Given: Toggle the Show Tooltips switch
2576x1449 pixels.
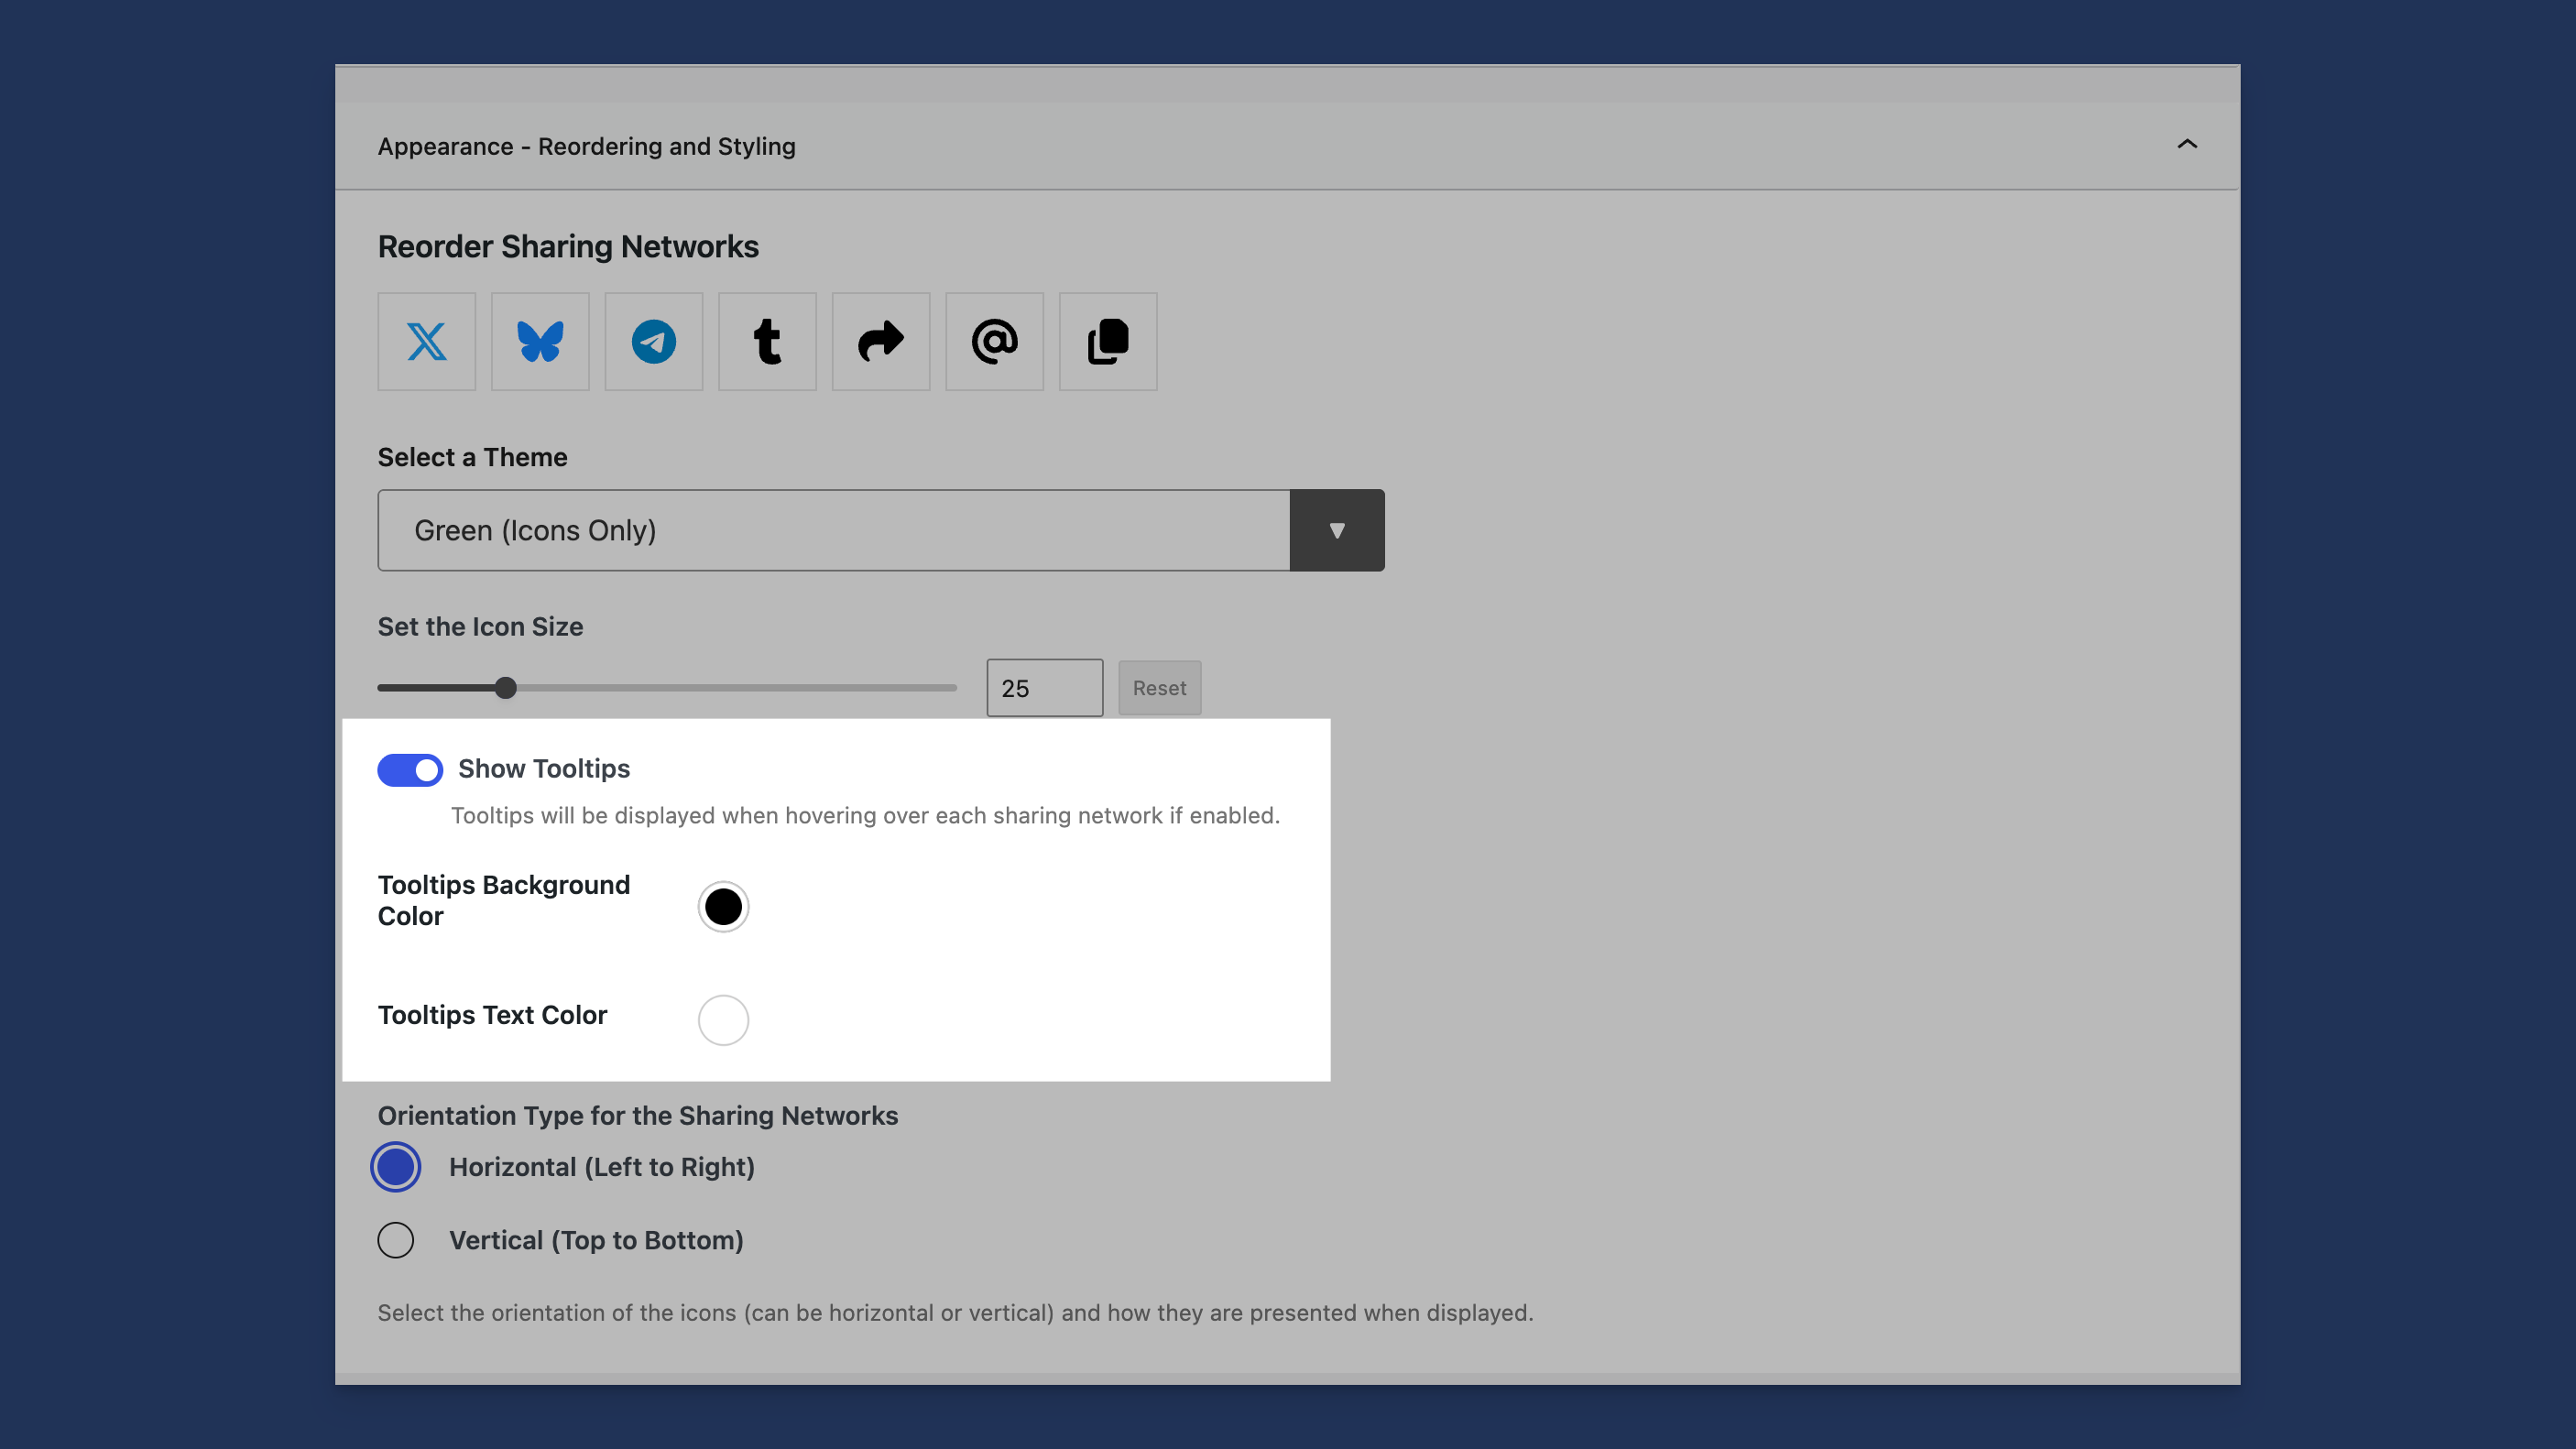Looking at the screenshot, I should point(410,769).
